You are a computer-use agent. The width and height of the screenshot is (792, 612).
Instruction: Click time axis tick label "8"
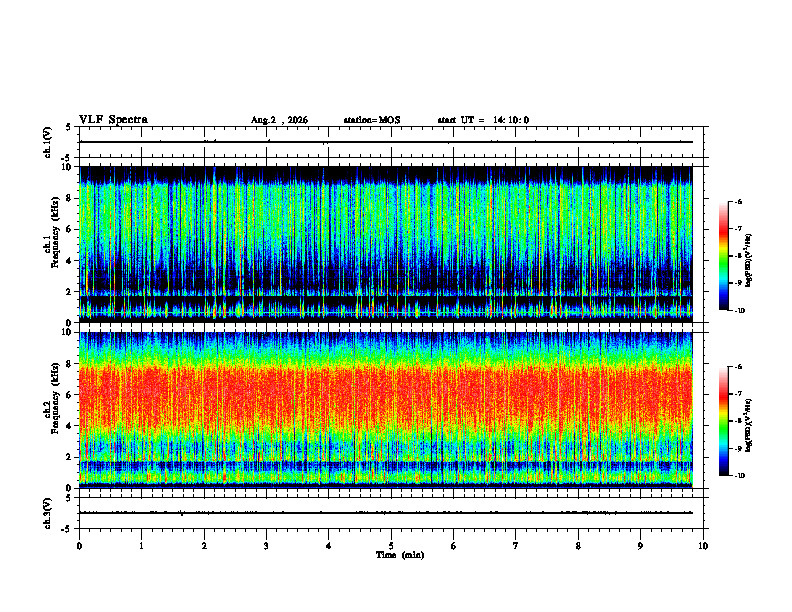coord(578,546)
